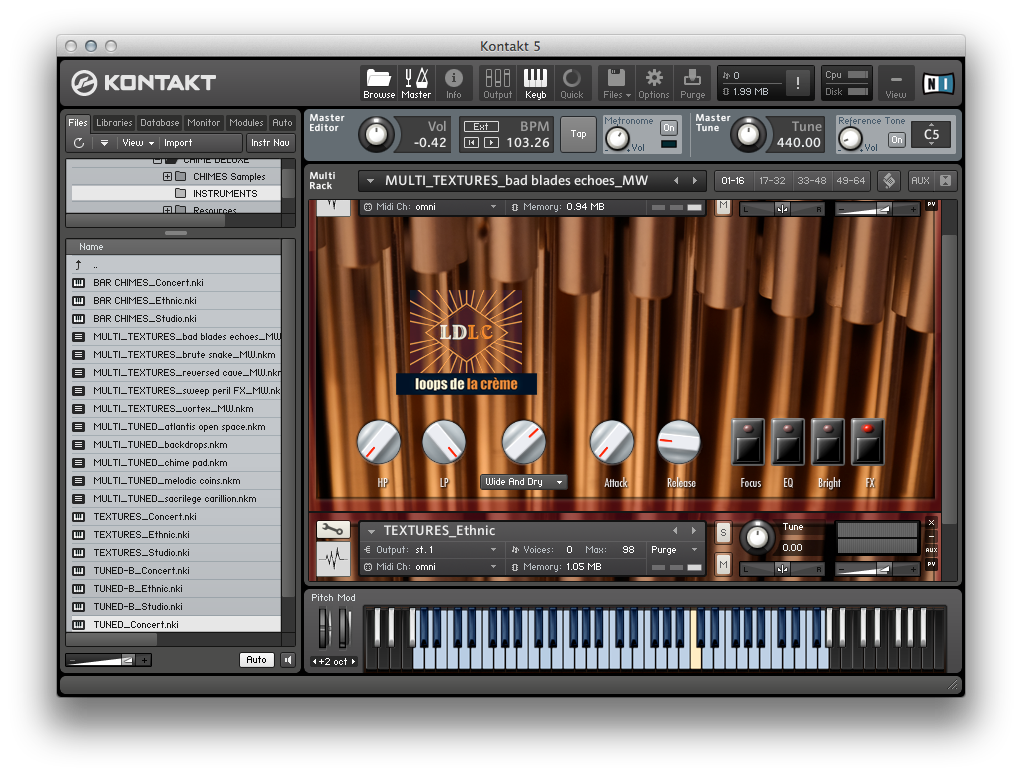This screenshot has height=776, width=1022.
Task: Switch to the Libraries tab
Action: pyautogui.click(x=114, y=122)
